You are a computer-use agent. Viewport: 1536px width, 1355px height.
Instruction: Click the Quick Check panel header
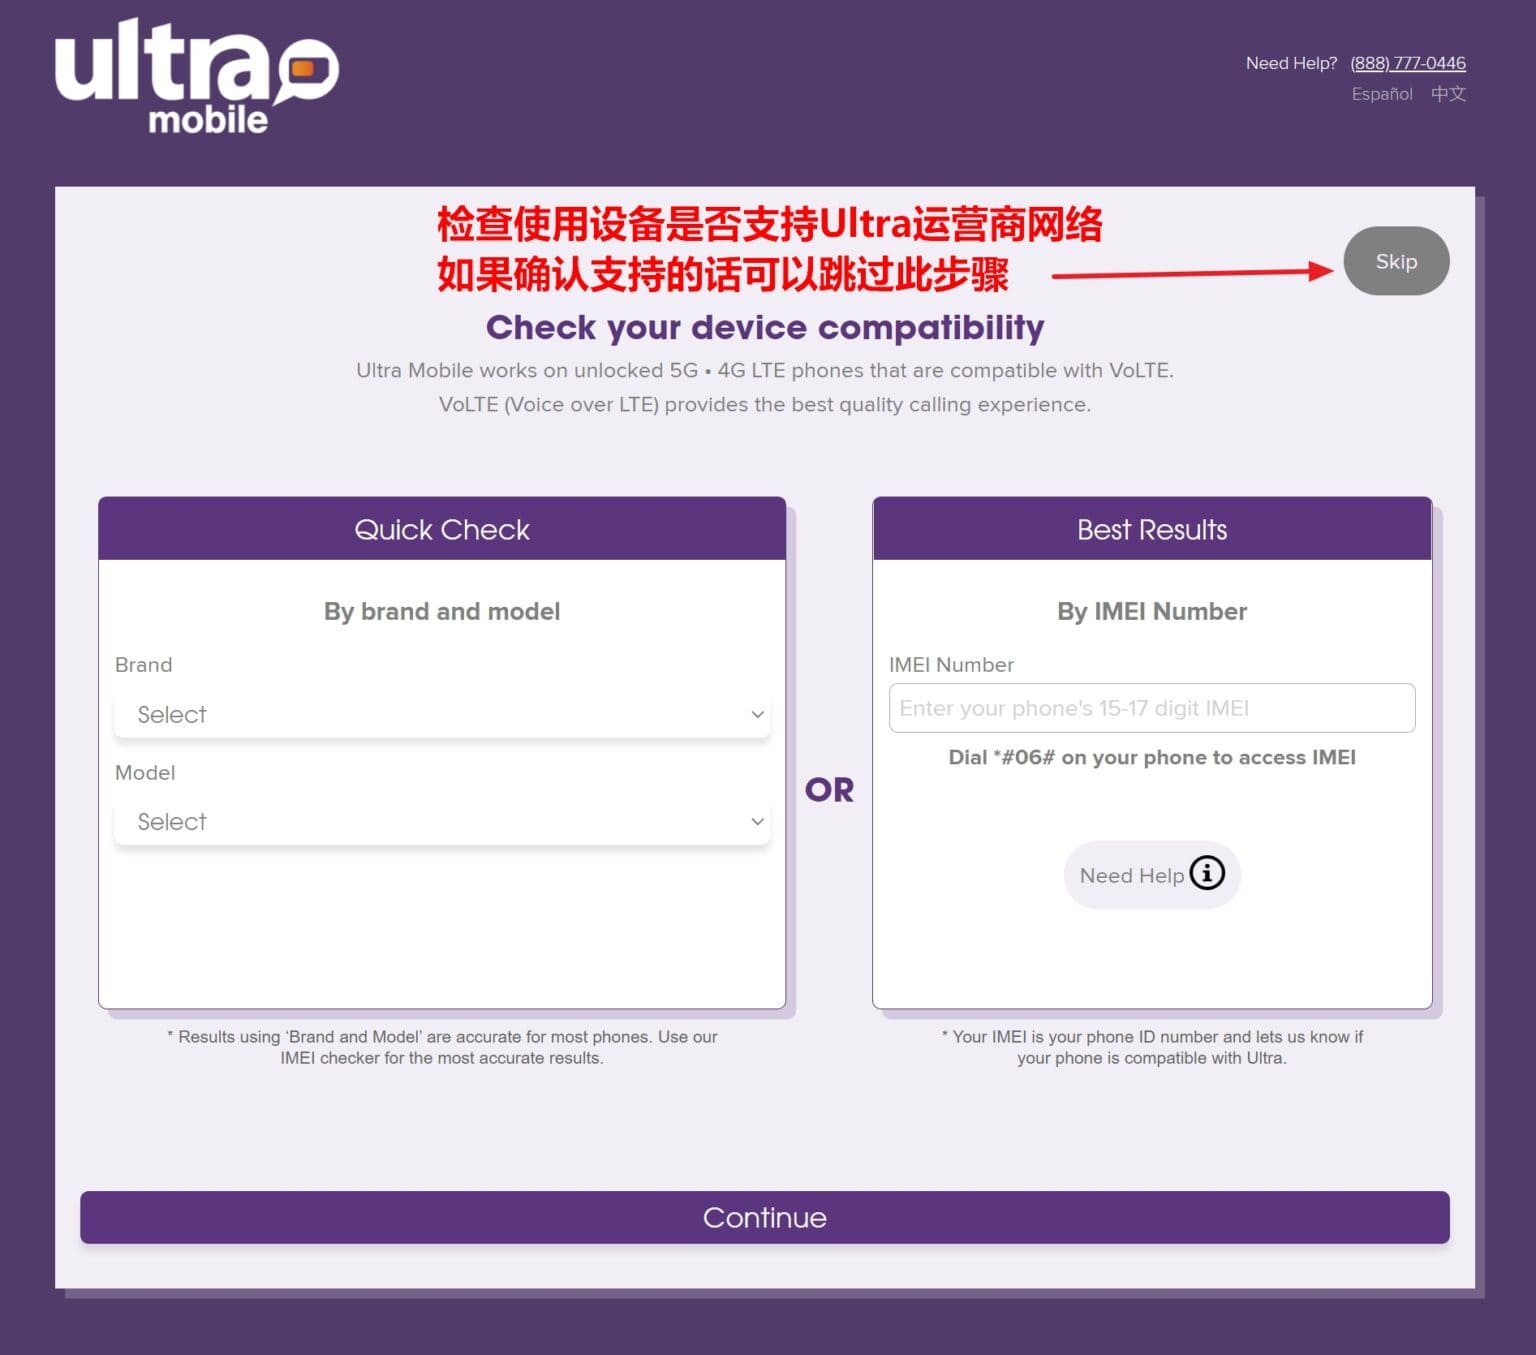(442, 529)
